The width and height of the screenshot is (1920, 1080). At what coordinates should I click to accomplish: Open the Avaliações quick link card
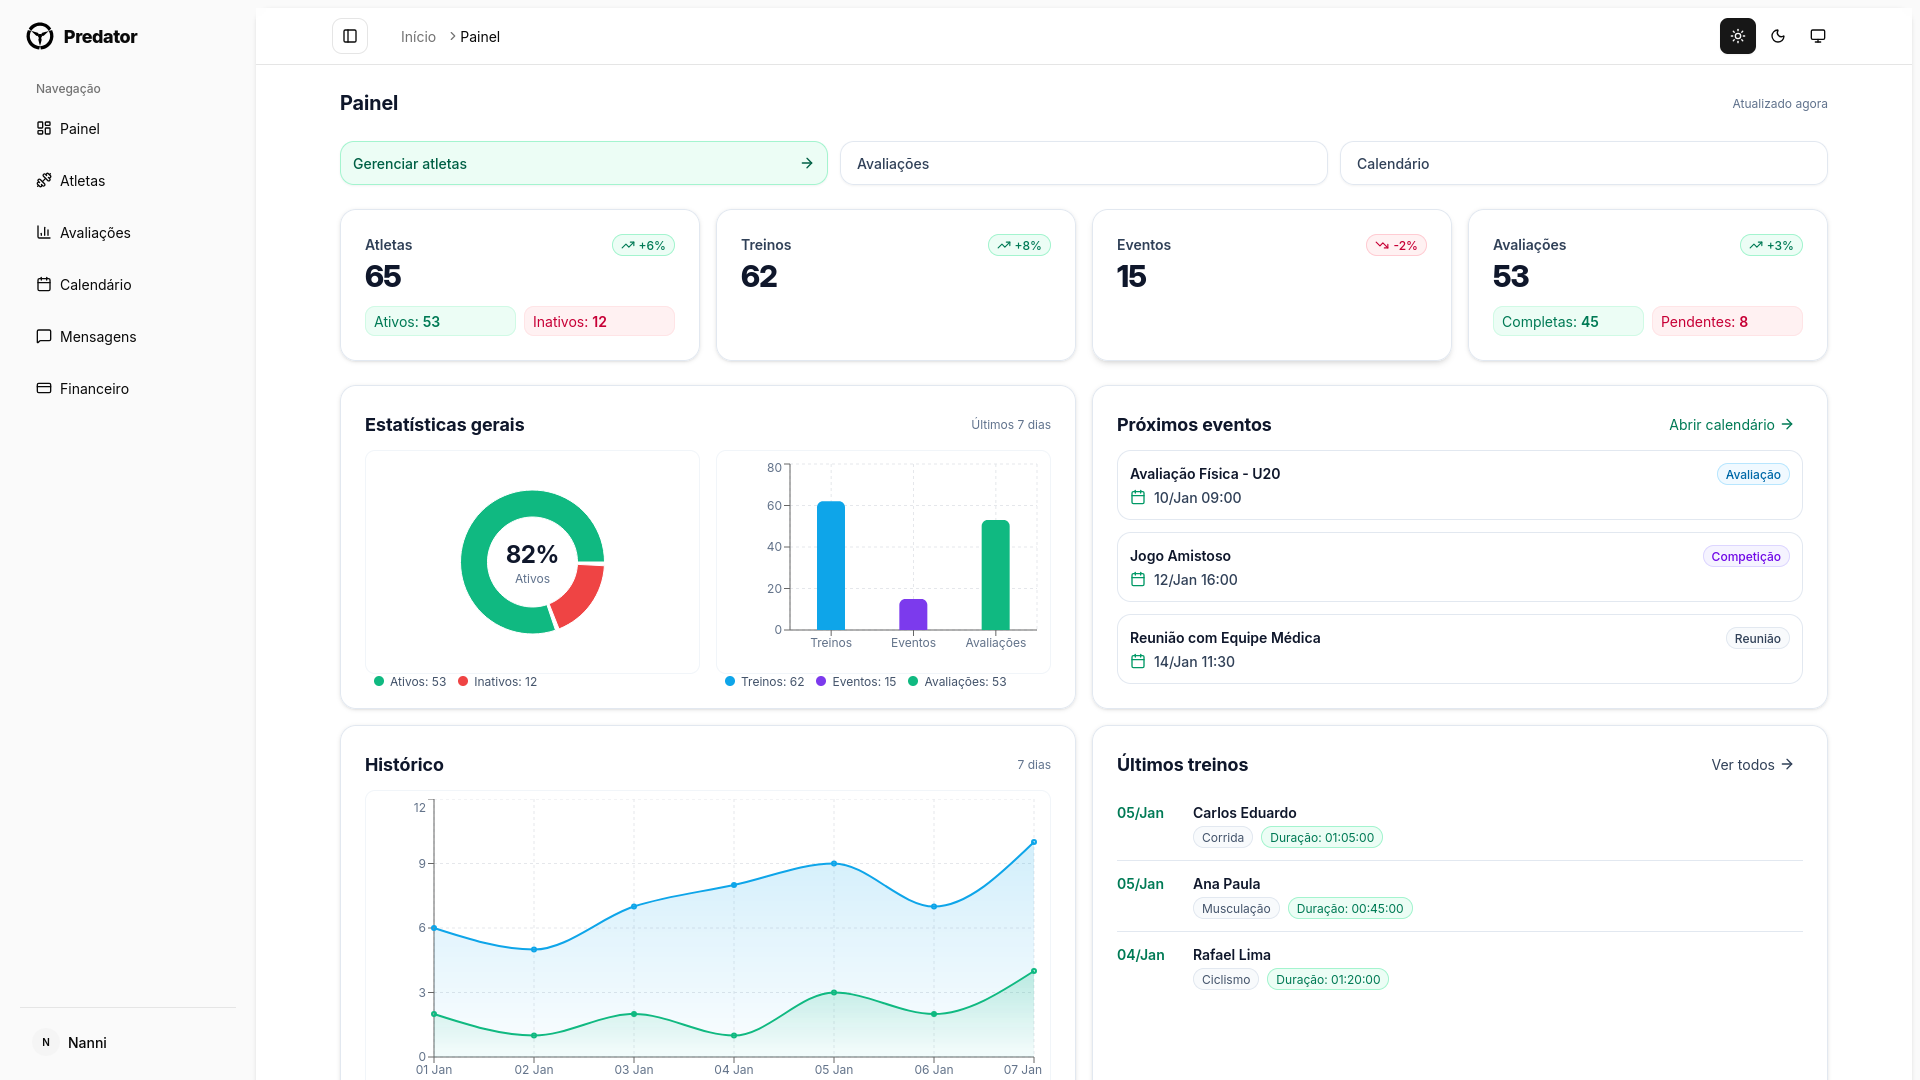click(x=1083, y=163)
